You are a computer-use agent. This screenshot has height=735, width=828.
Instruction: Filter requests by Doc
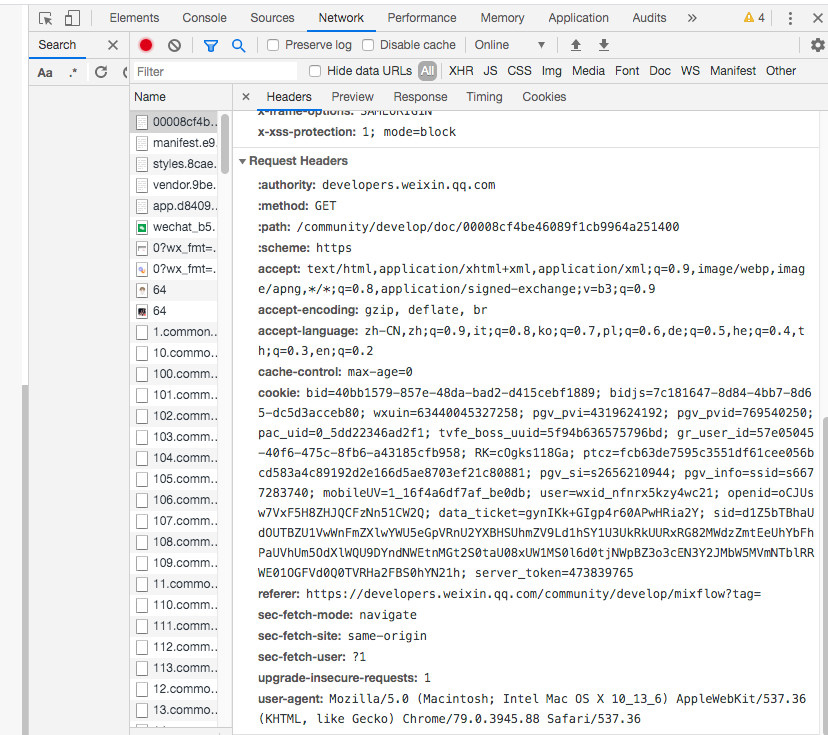point(660,71)
